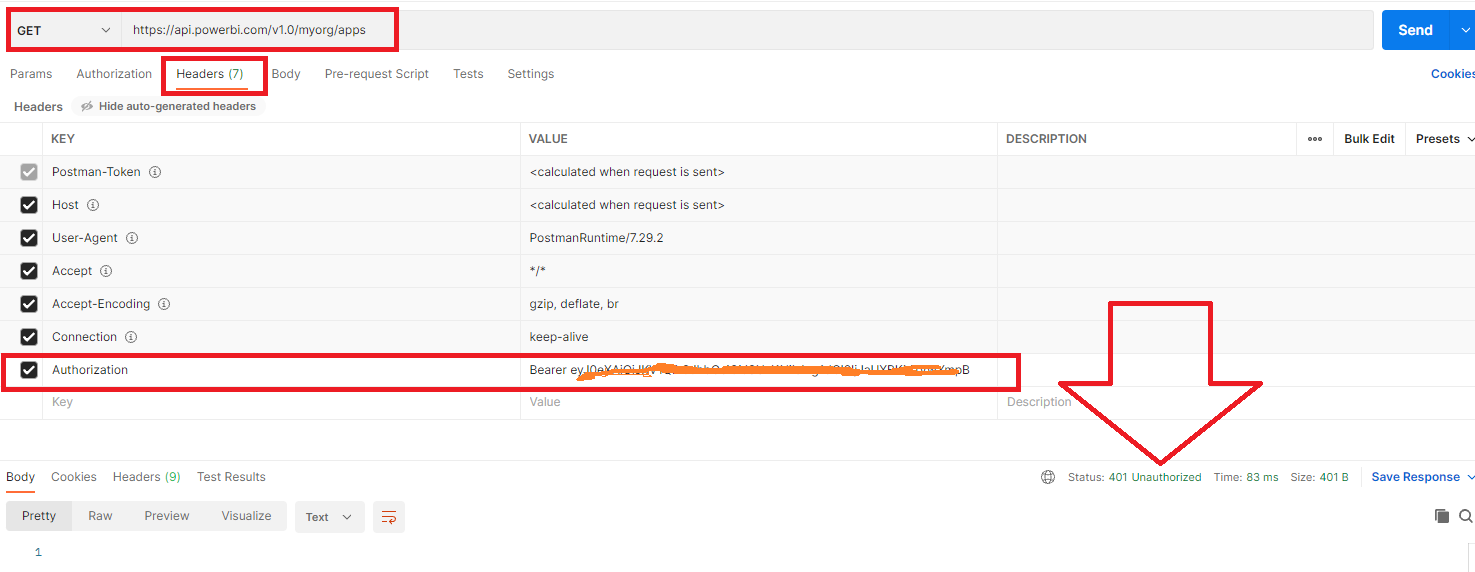
Task: Select the Raw view
Action: pos(100,516)
